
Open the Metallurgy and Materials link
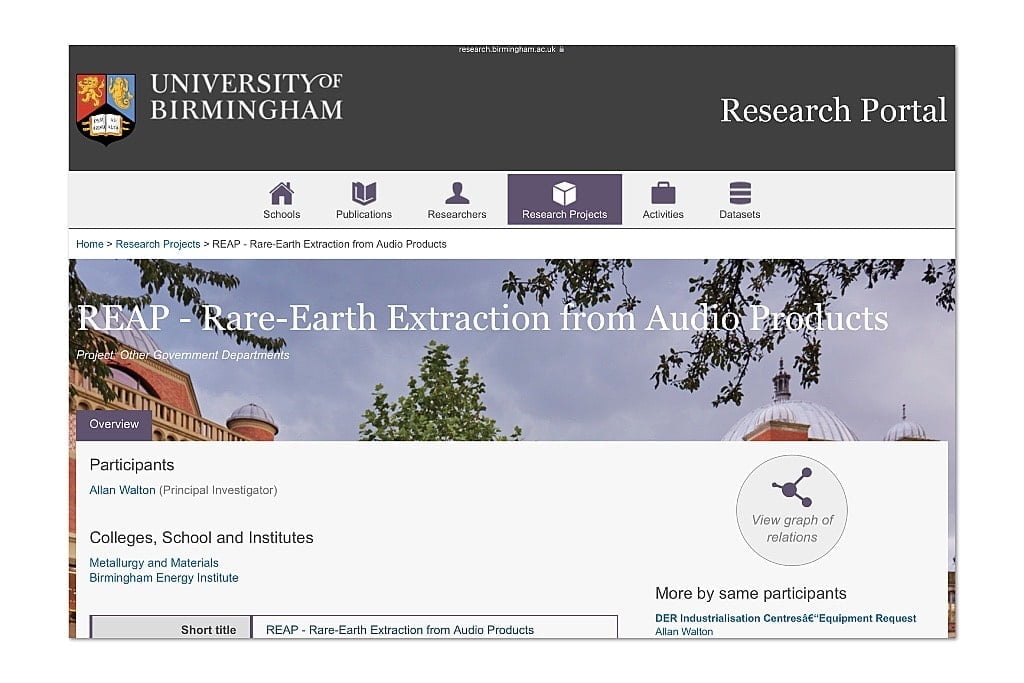click(154, 563)
